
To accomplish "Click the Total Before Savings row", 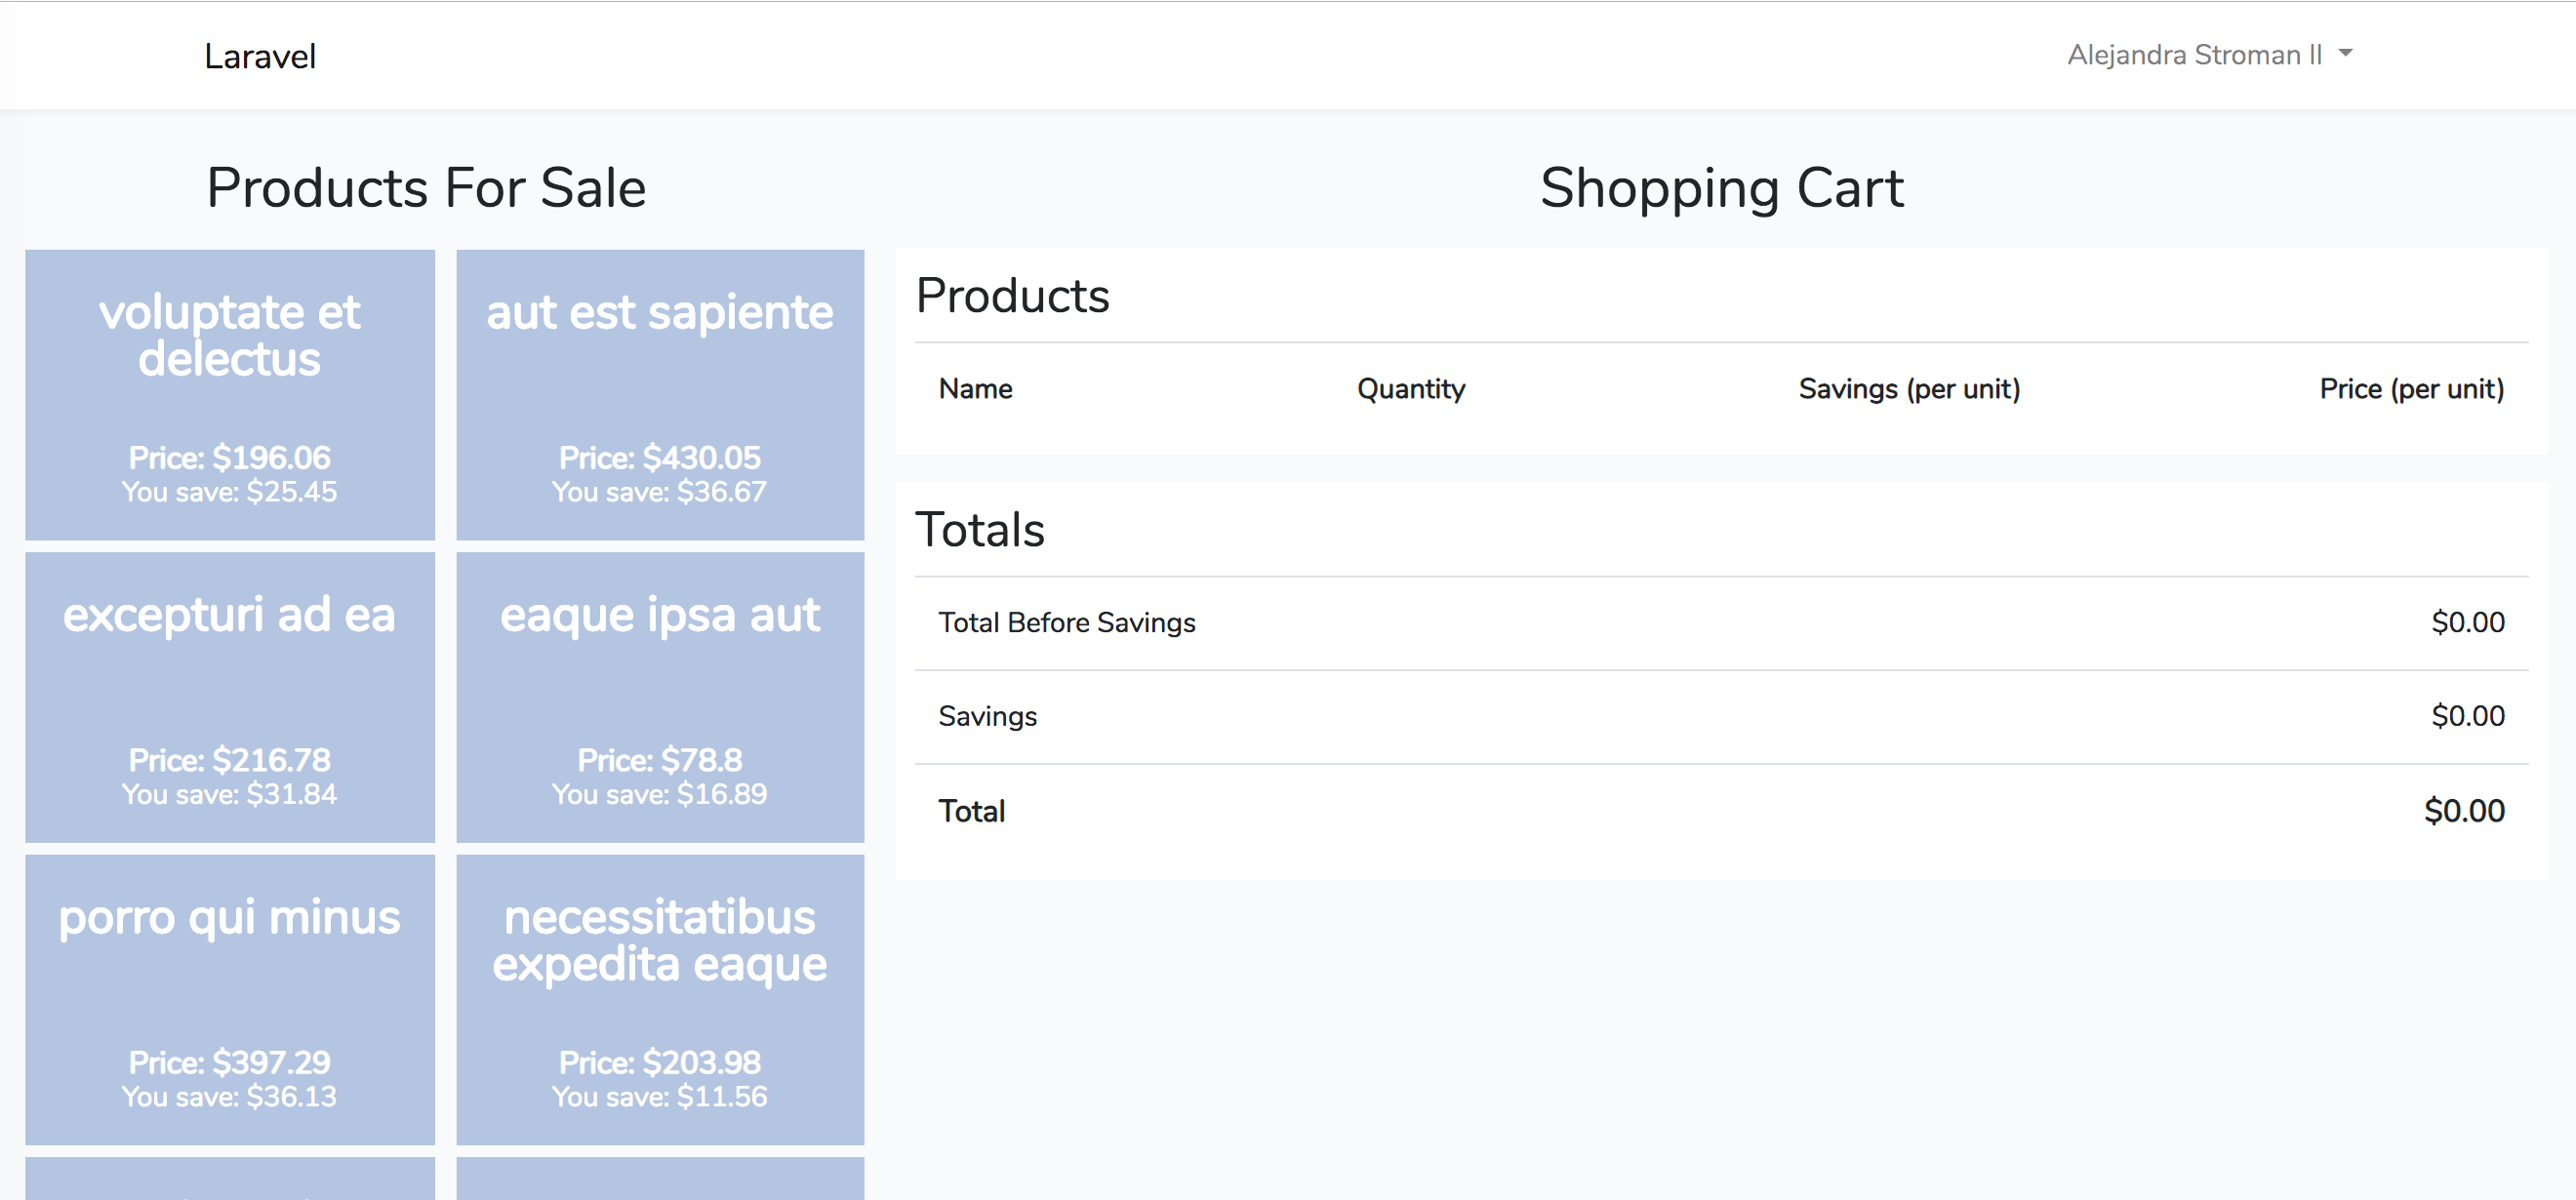I will point(1066,623).
